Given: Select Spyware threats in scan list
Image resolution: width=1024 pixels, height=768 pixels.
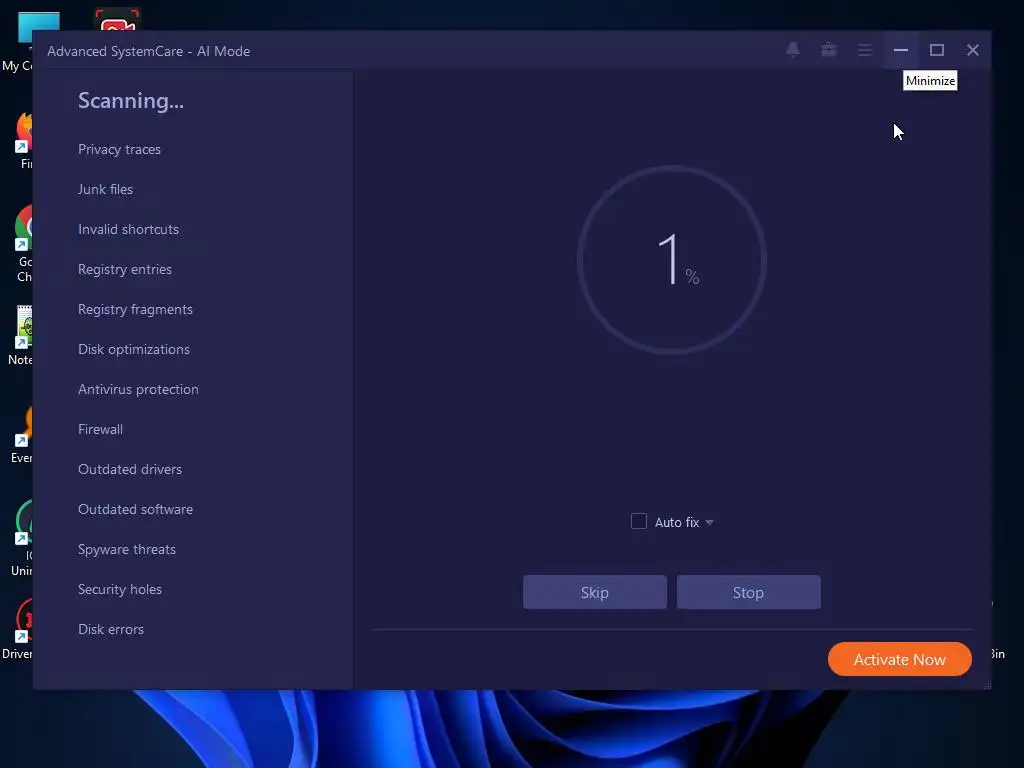Looking at the screenshot, I should [x=127, y=549].
